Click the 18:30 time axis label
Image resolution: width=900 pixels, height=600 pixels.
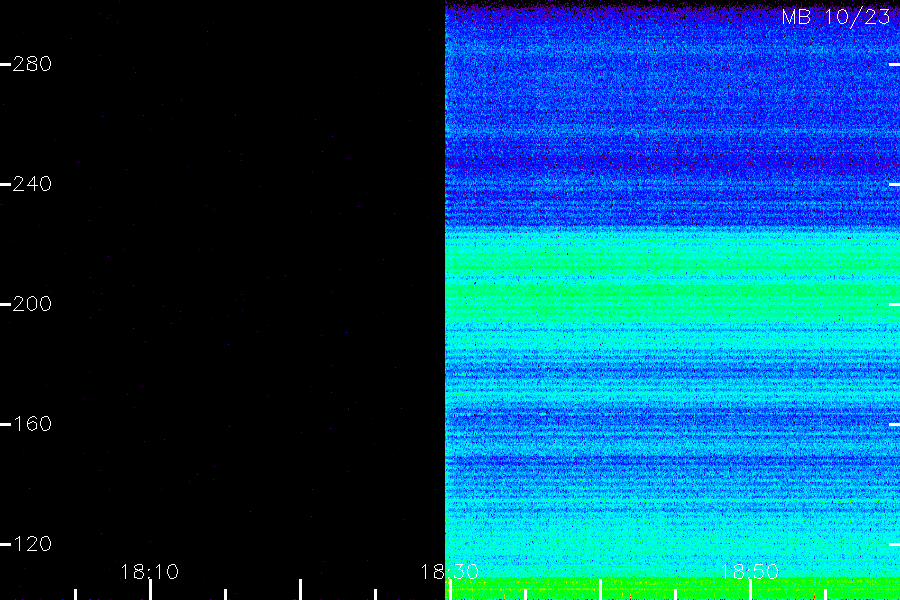[449, 572]
